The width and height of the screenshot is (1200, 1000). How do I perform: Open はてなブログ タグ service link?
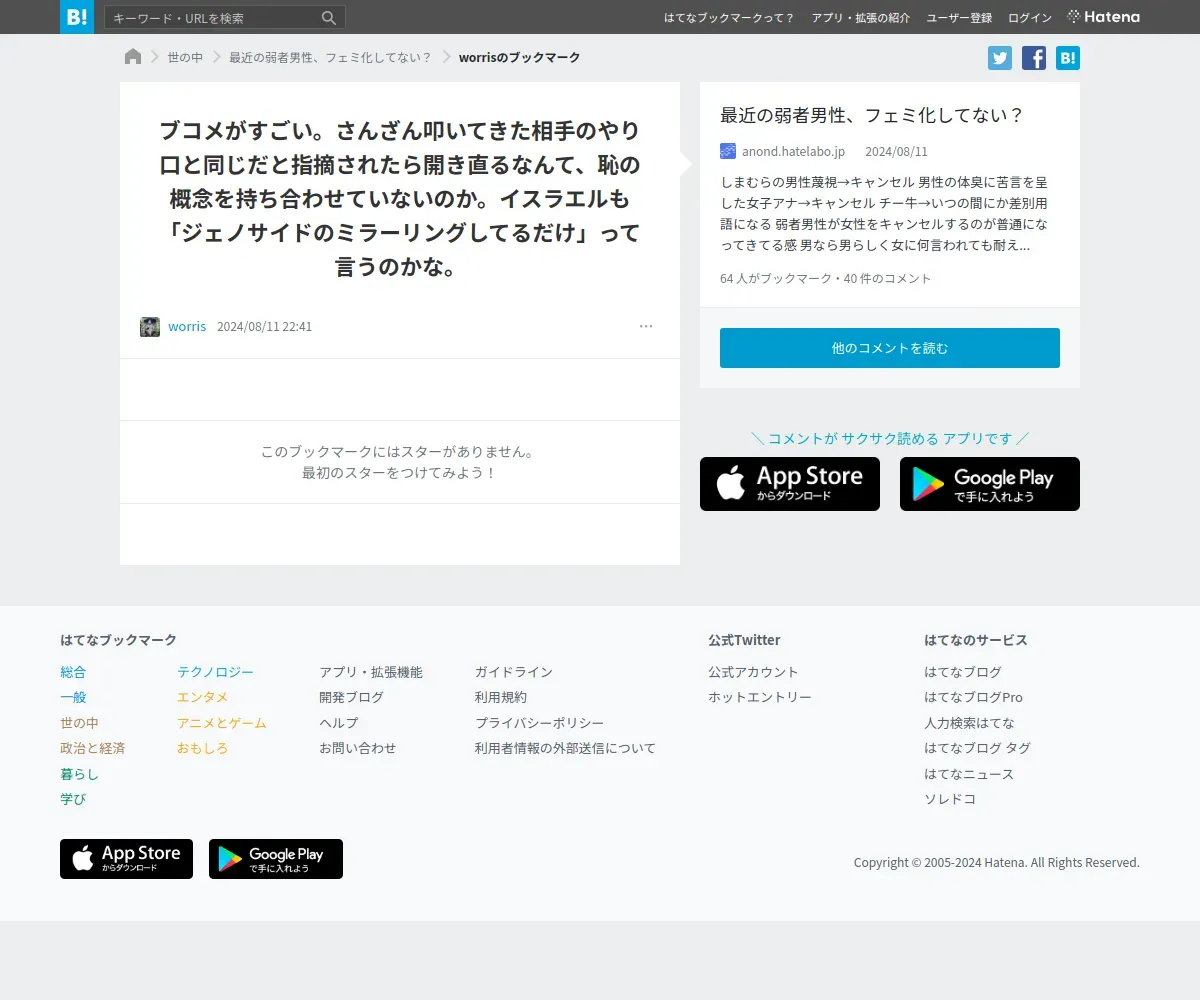click(x=977, y=748)
